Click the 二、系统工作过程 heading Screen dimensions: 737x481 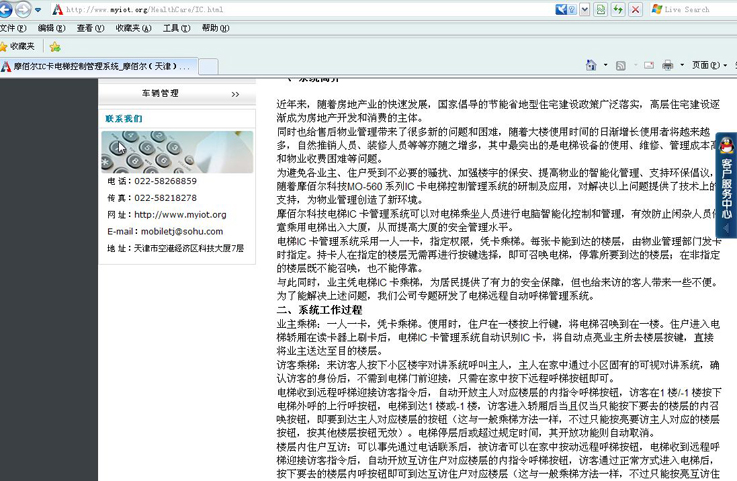click(320, 310)
